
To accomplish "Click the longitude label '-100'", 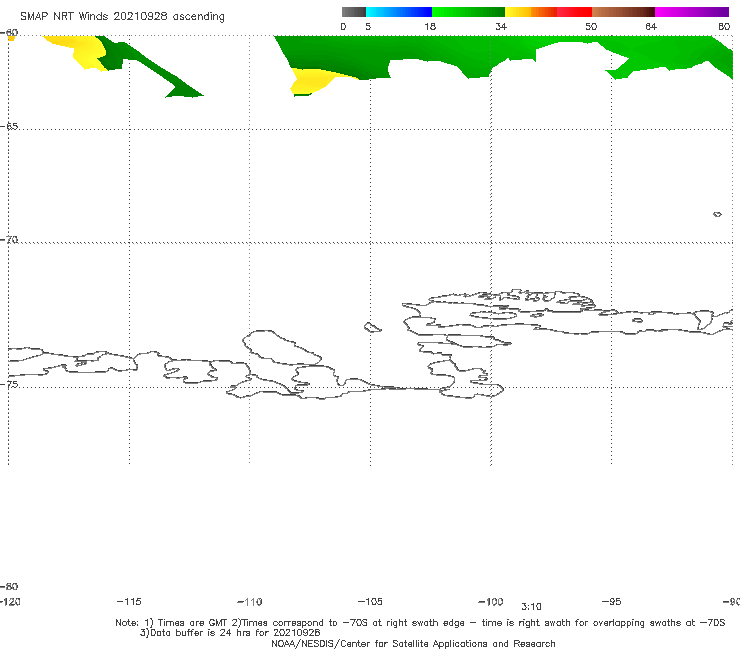I will [x=491, y=601].
